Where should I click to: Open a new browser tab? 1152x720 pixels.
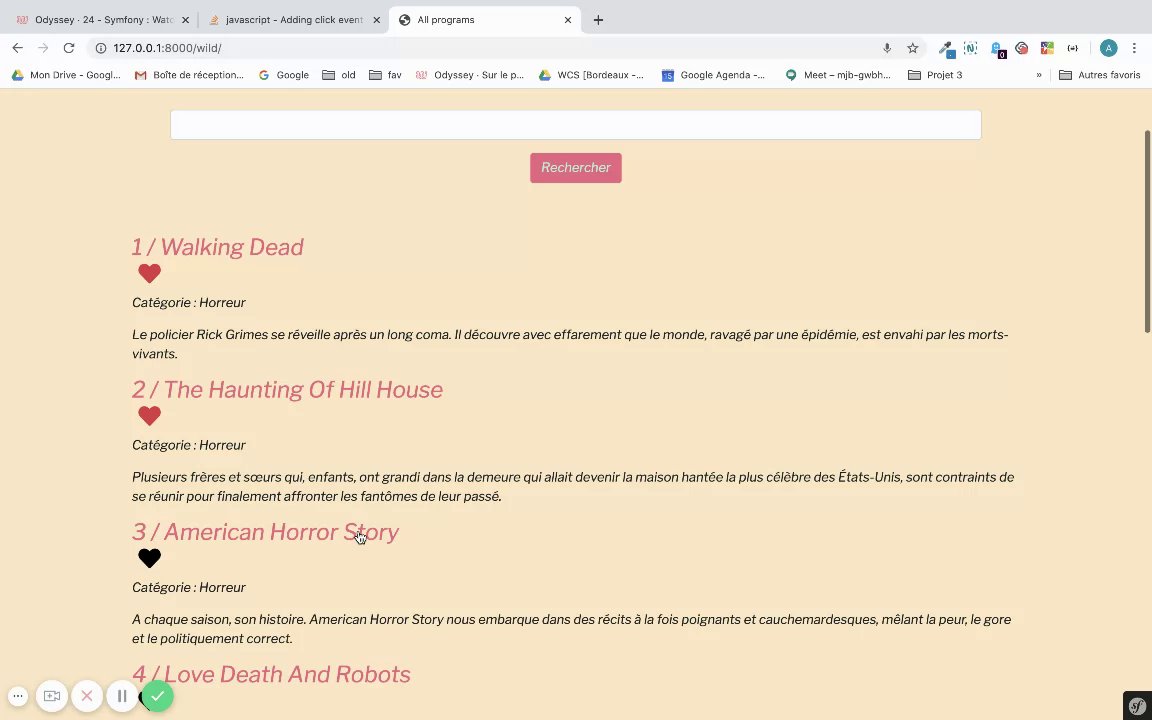click(598, 20)
